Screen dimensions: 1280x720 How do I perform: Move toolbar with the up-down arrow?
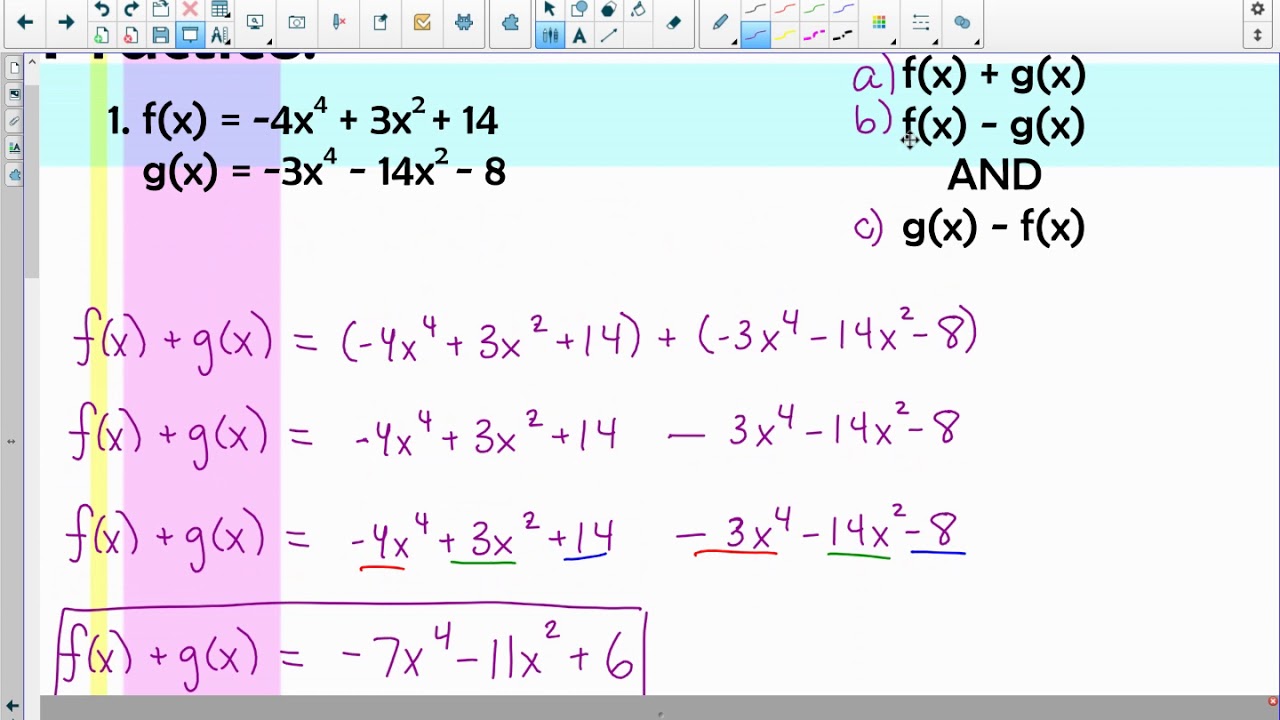pos(1258,35)
